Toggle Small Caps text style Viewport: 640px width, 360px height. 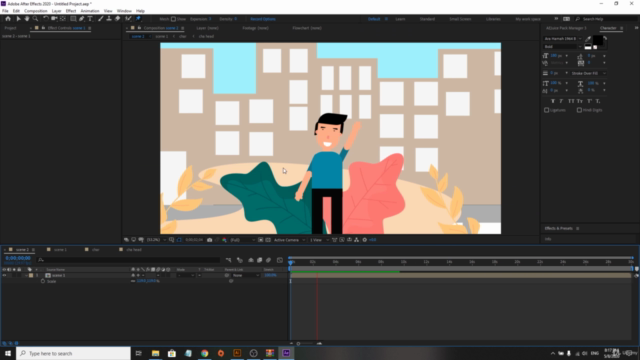pos(580,101)
